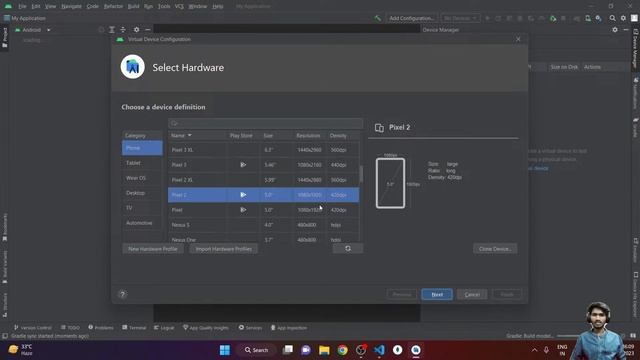This screenshot has width=640, height=360.
Task: Select the Wear OS category
Action: [142, 178]
